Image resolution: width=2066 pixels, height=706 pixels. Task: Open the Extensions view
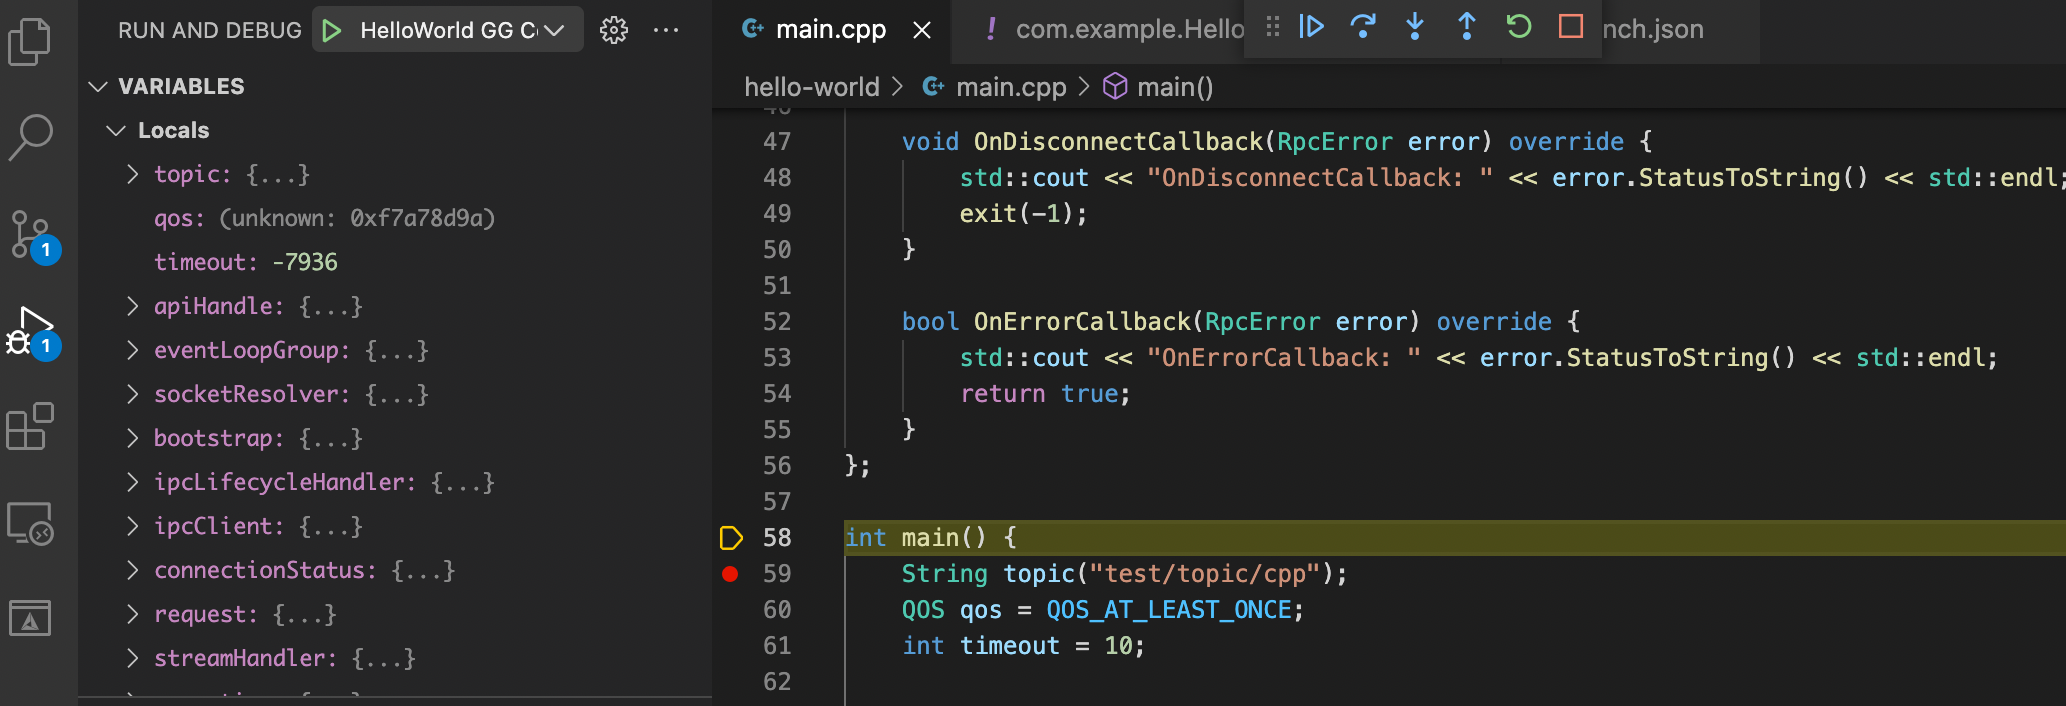30,427
